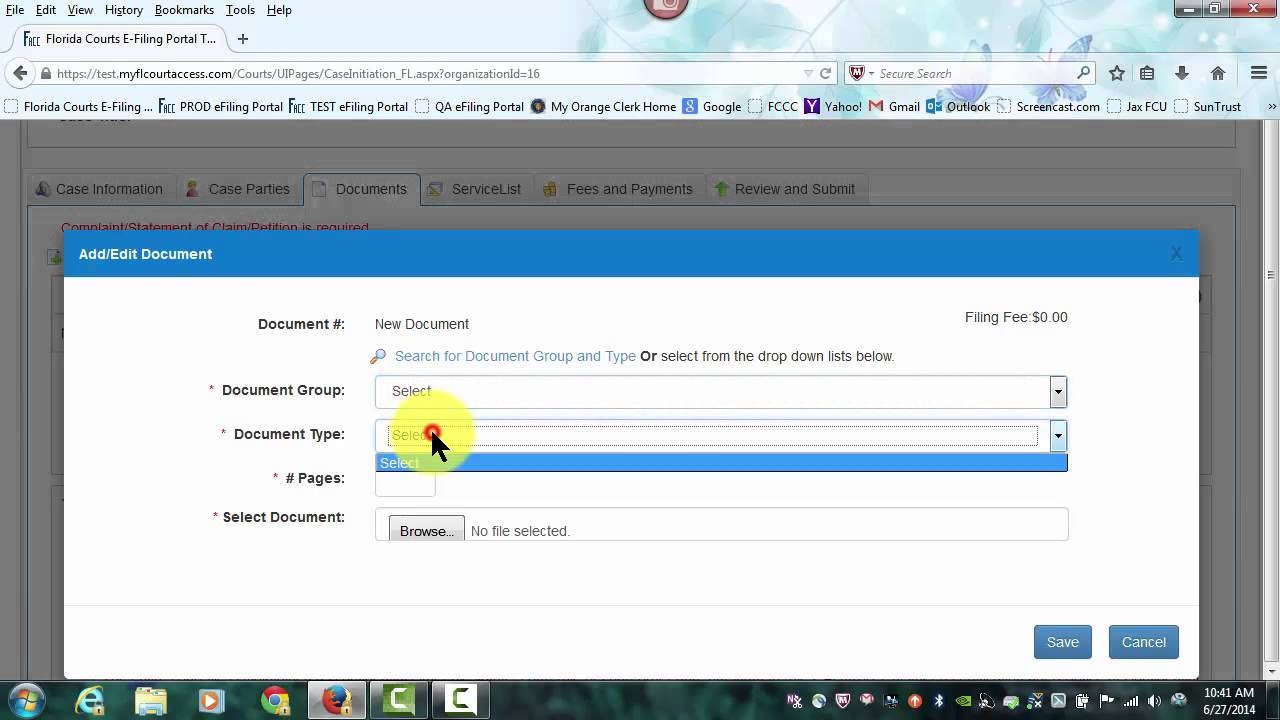Launch Google Chrome from the taskbar

(275, 700)
